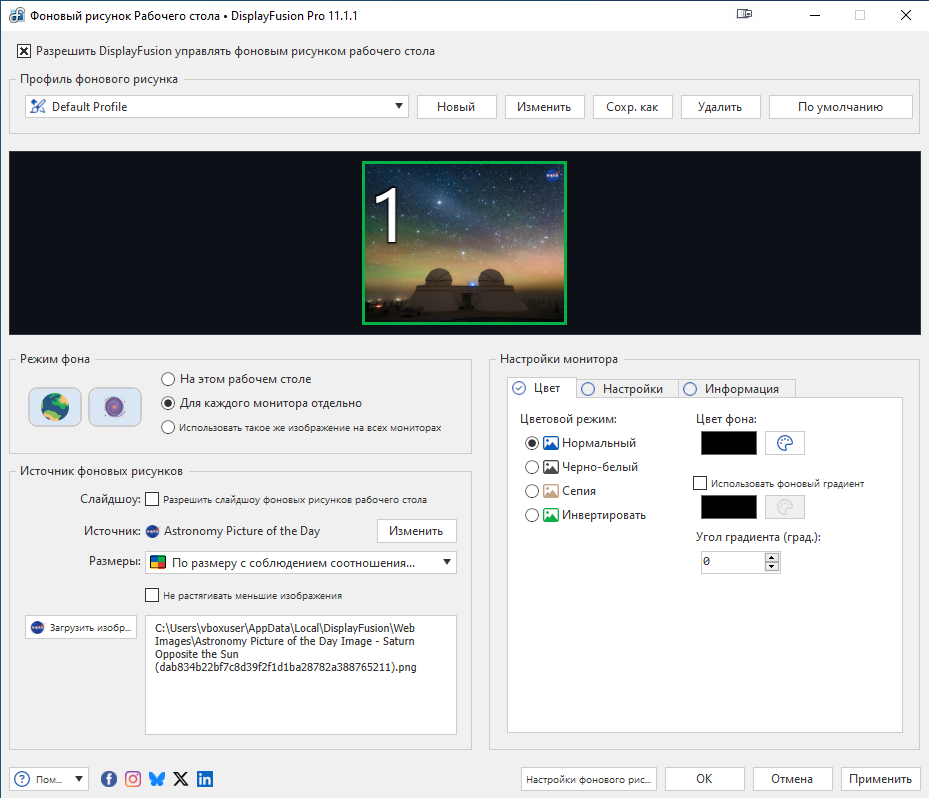Open the Bluesky butterfly icon
Viewport: 929px width, 798px height.
pos(157,779)
